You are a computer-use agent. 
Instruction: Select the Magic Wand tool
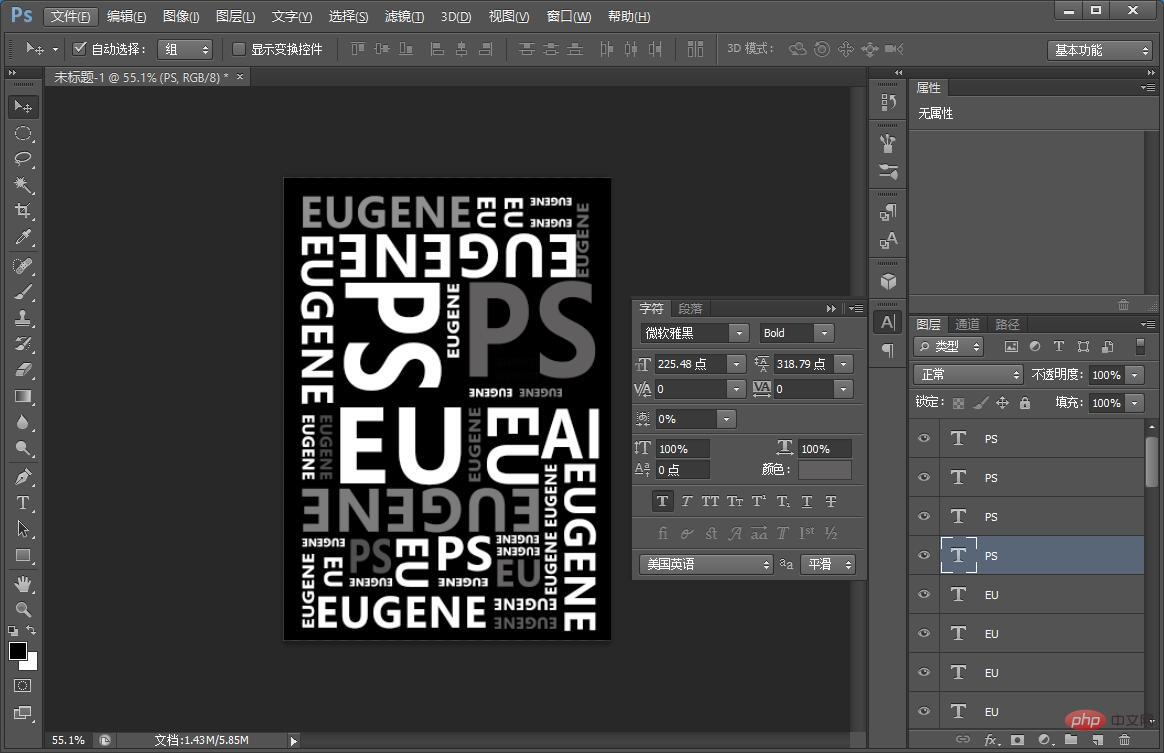(23, 185)
